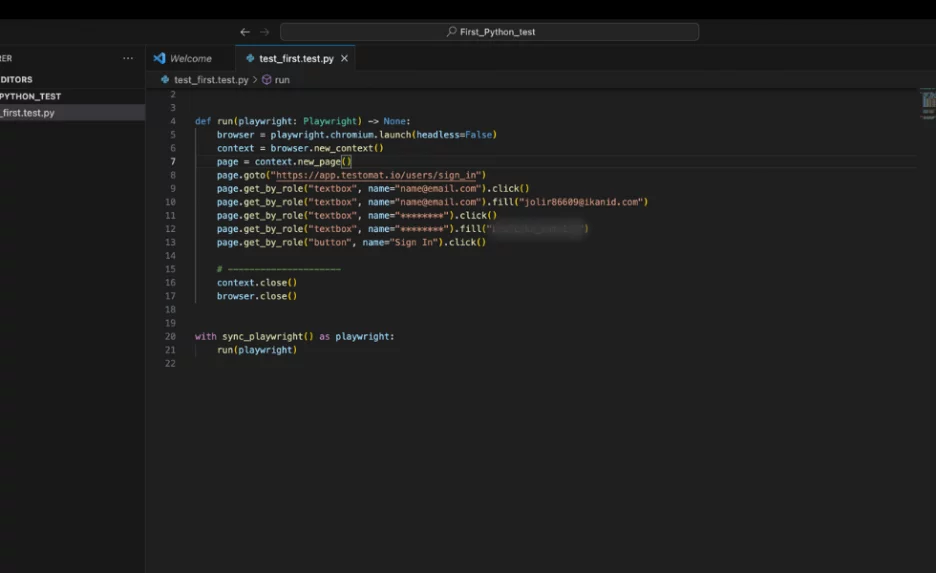Switch to the Welcome tab
Viewport: 936px width, 573px height.
click(x=190, y=59)
